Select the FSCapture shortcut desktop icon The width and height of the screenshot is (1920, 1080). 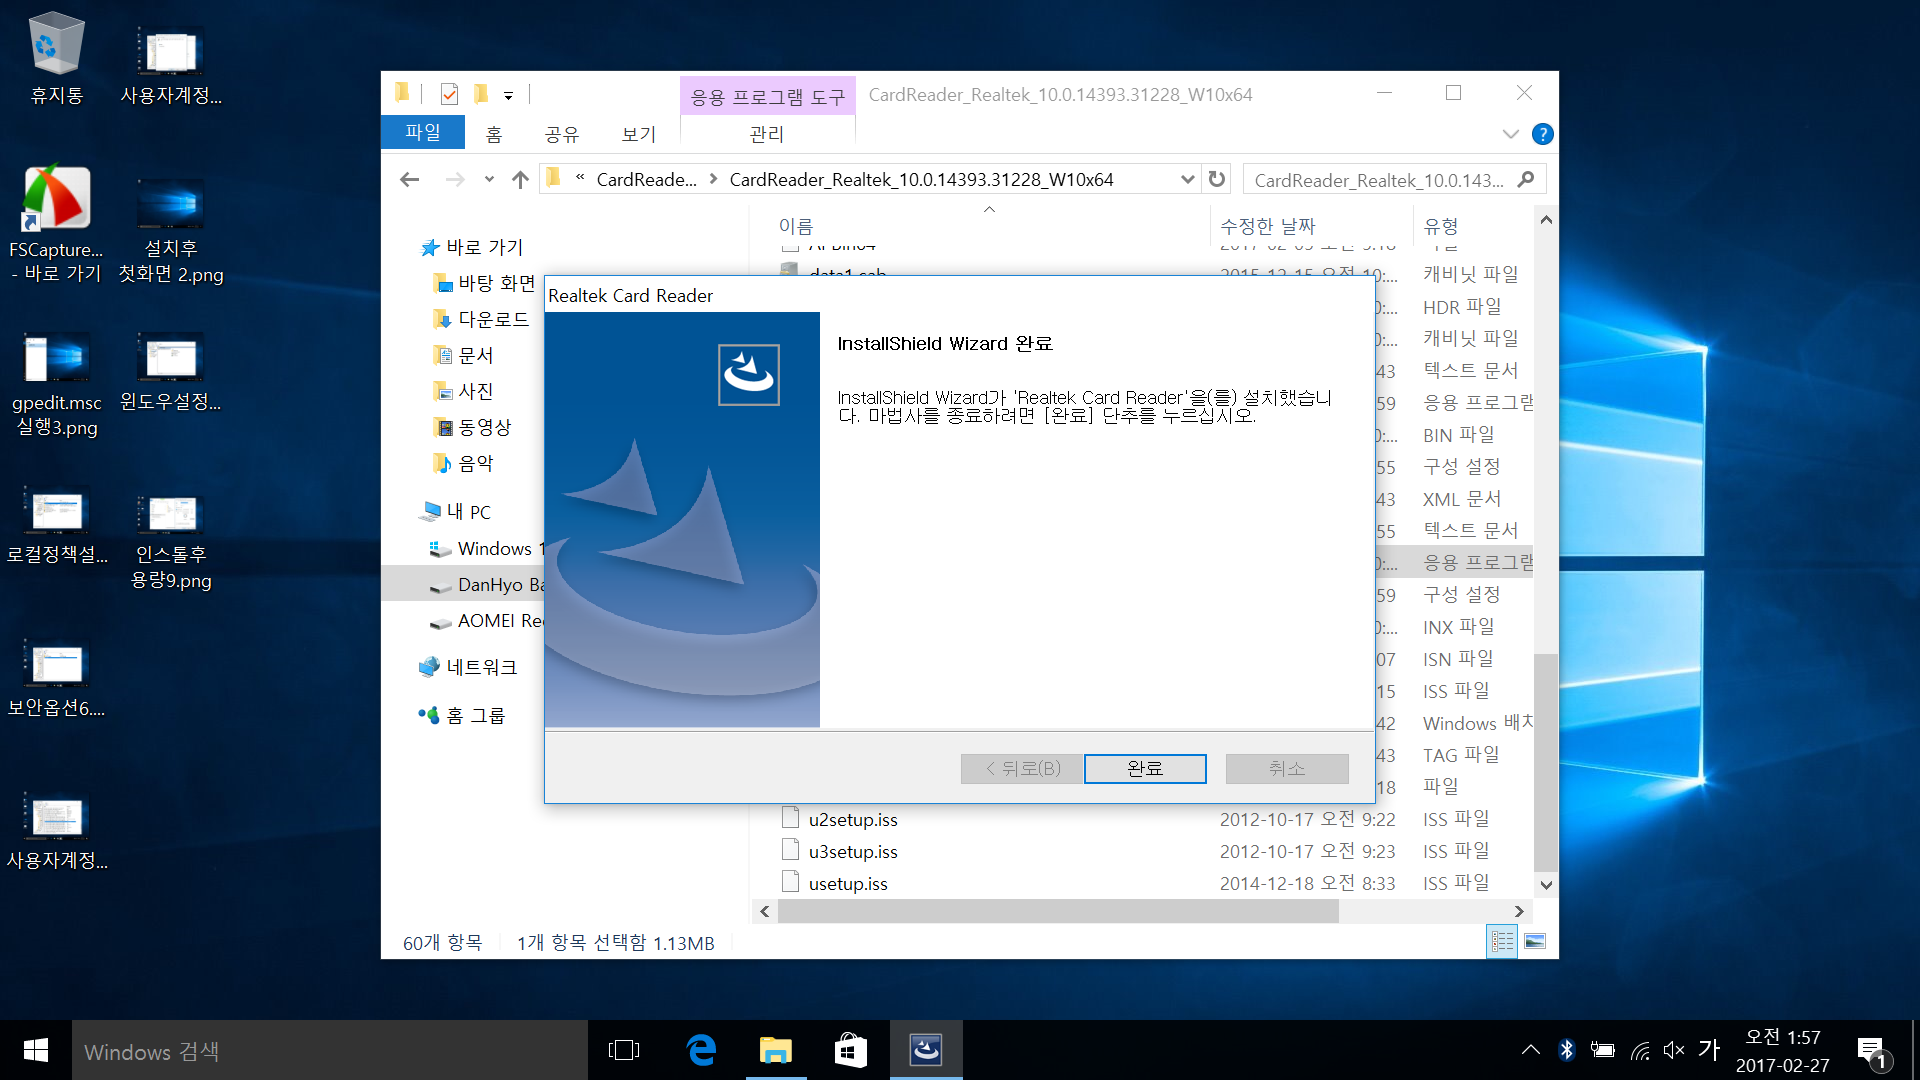click(56, 225)
